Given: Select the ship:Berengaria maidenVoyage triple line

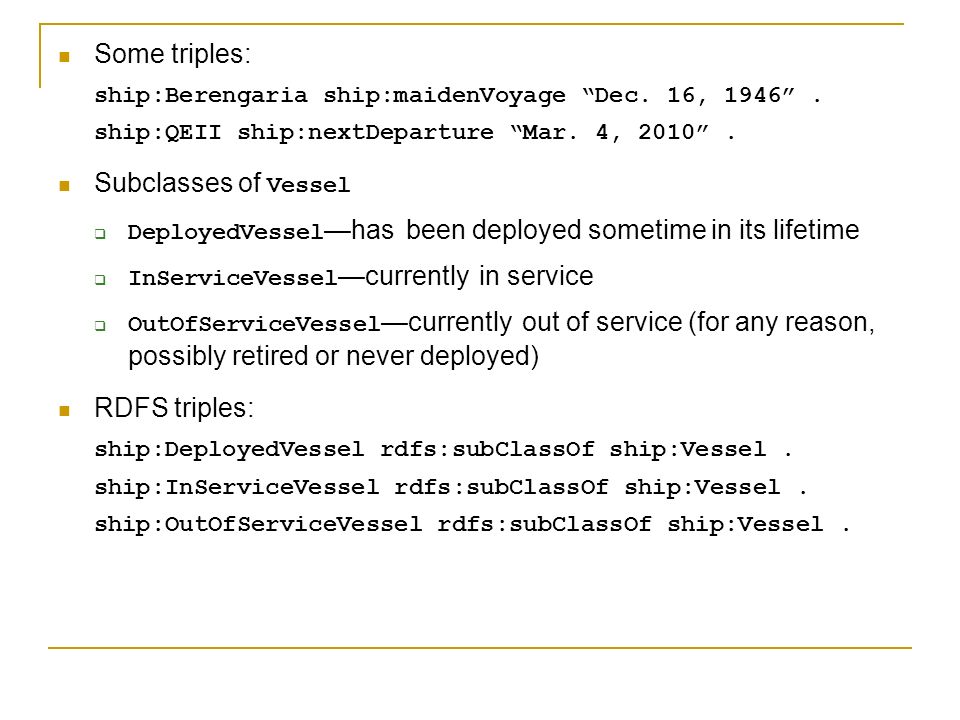Looking at the screenshot, I should (458, 96).
